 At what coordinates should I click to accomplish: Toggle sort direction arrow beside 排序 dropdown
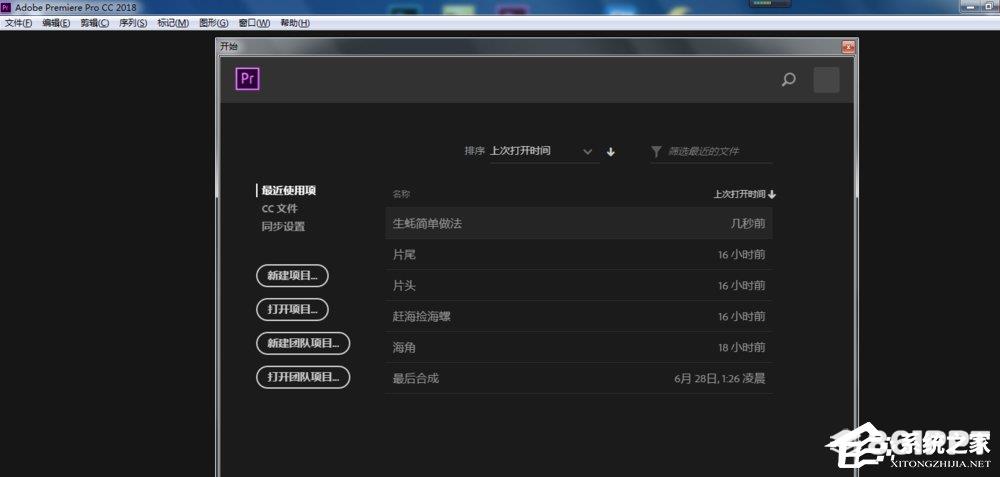(610, 152)
